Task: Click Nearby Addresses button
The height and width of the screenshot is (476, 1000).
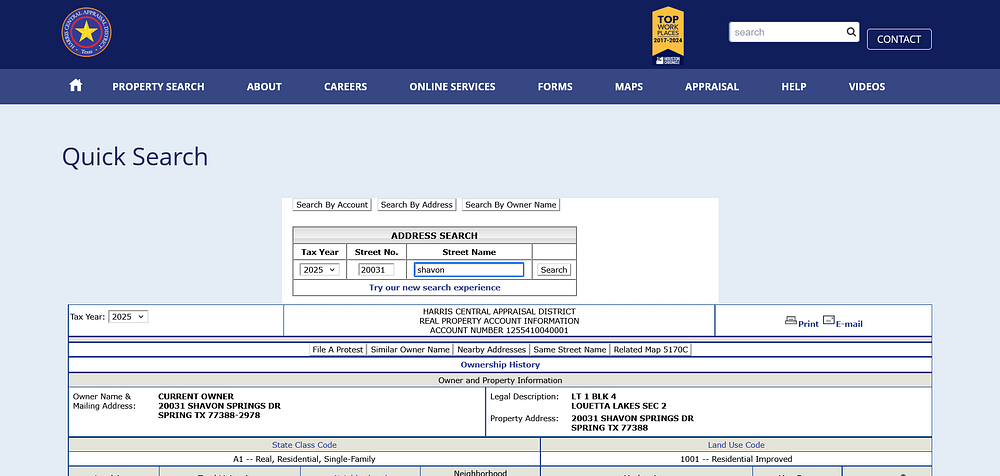Action: pyautogui.click(x=491, y=350)
